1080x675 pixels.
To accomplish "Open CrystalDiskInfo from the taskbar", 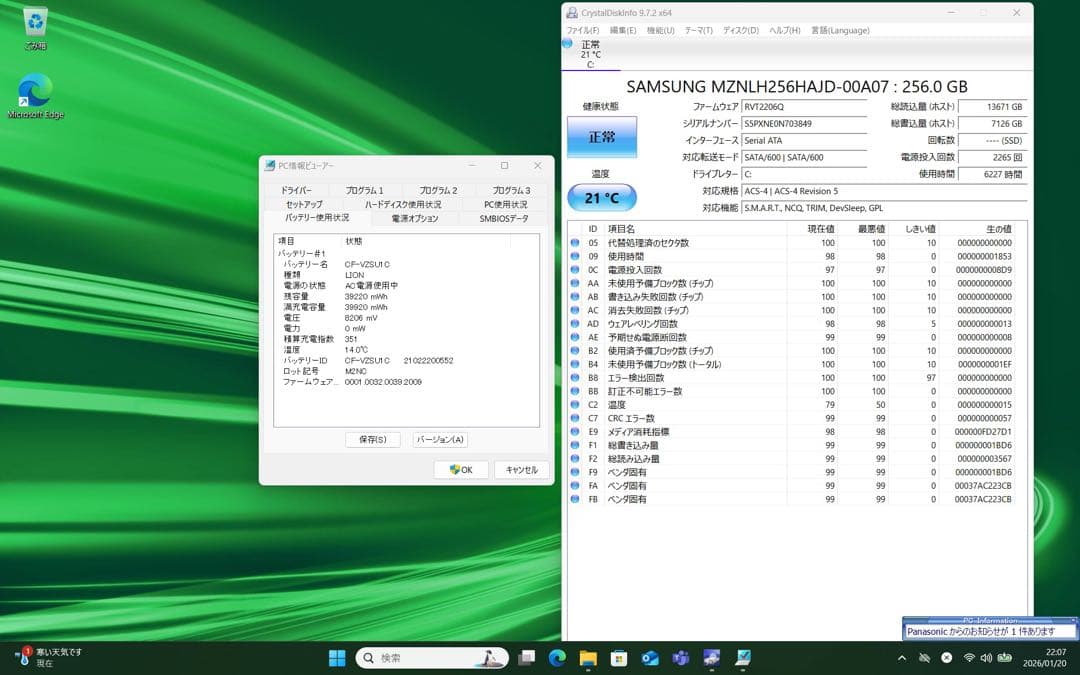I will point(712,658).
